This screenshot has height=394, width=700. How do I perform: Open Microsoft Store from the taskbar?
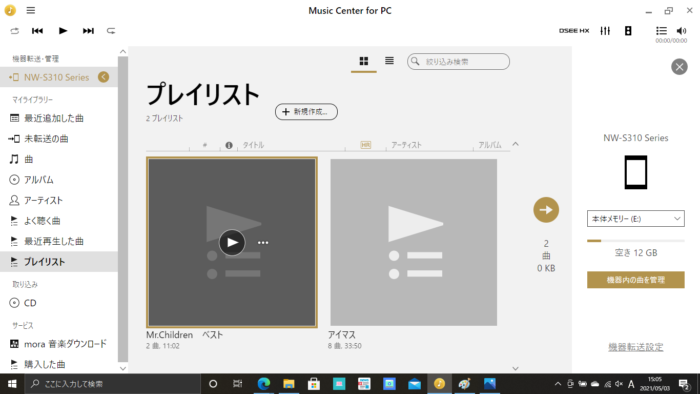tap(314, 384)
